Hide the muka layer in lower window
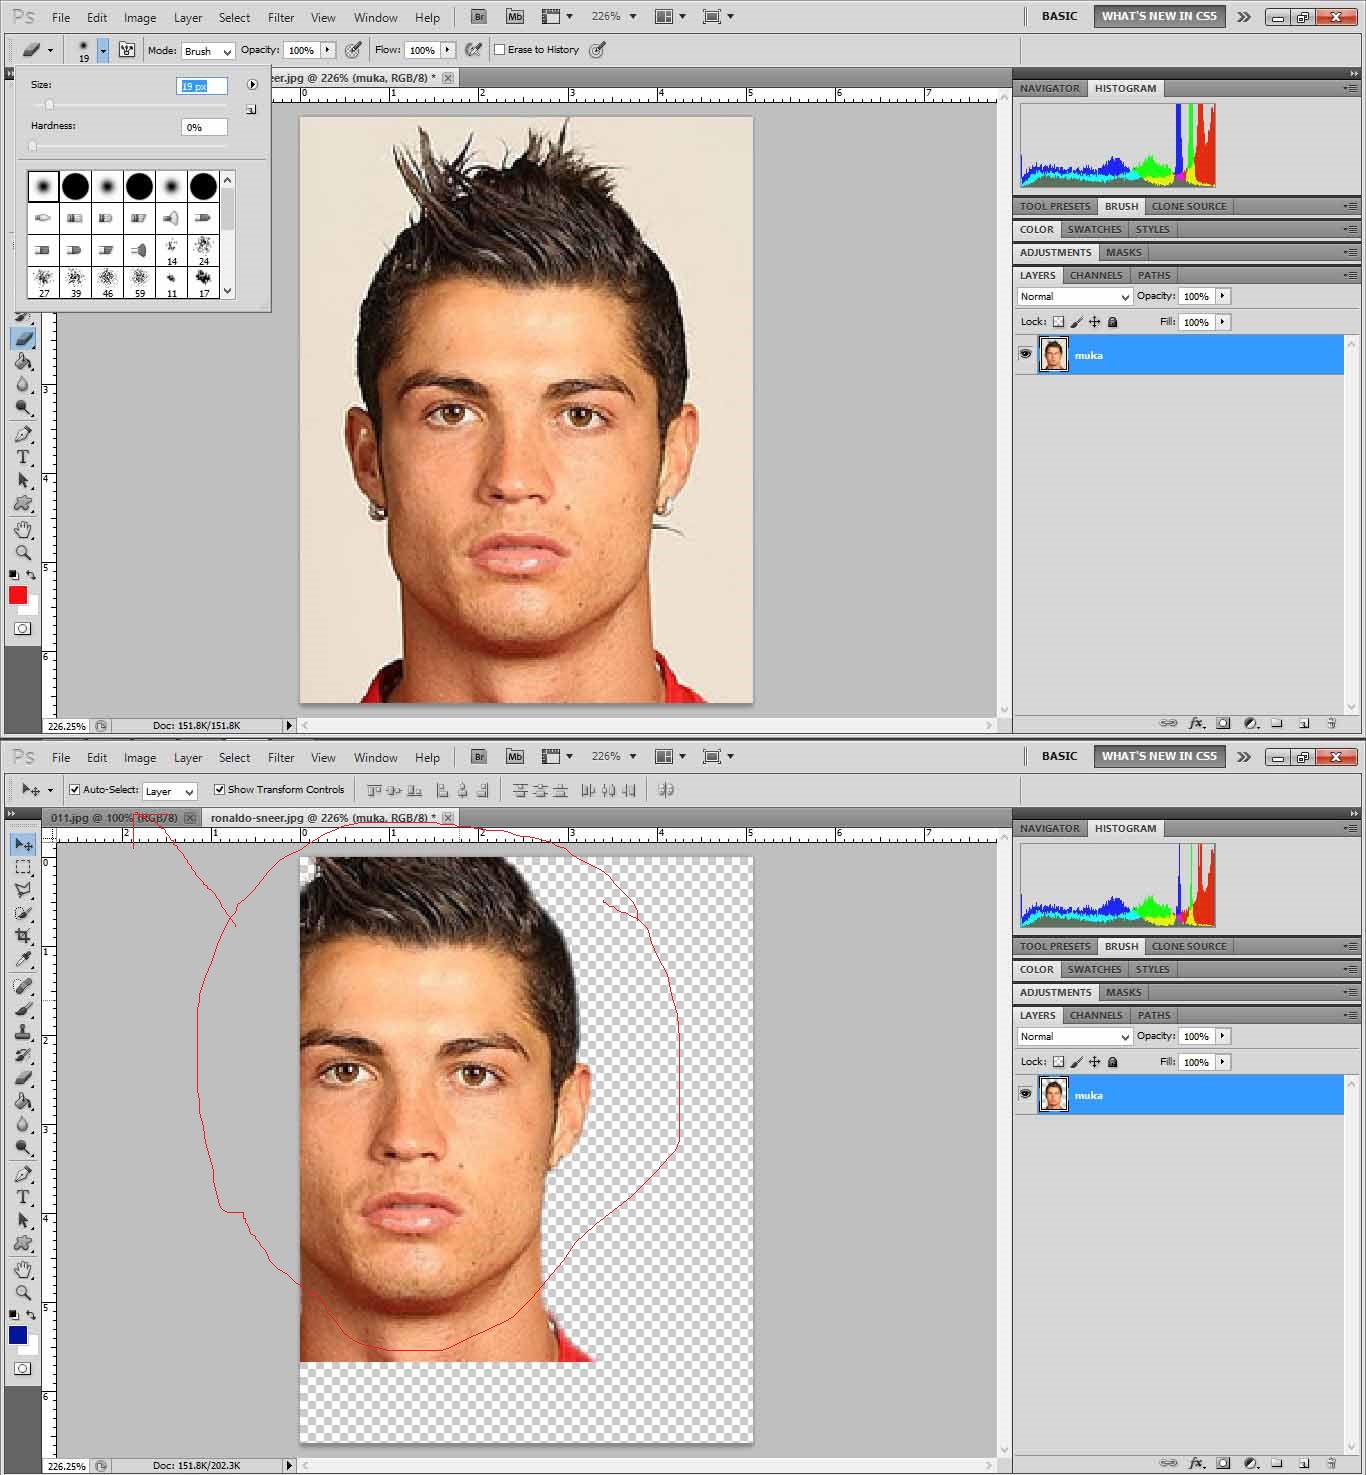Image resolution: width=1366 pixels, height=1475 pixels. pyautogui.click(x=1025, y=1094)
